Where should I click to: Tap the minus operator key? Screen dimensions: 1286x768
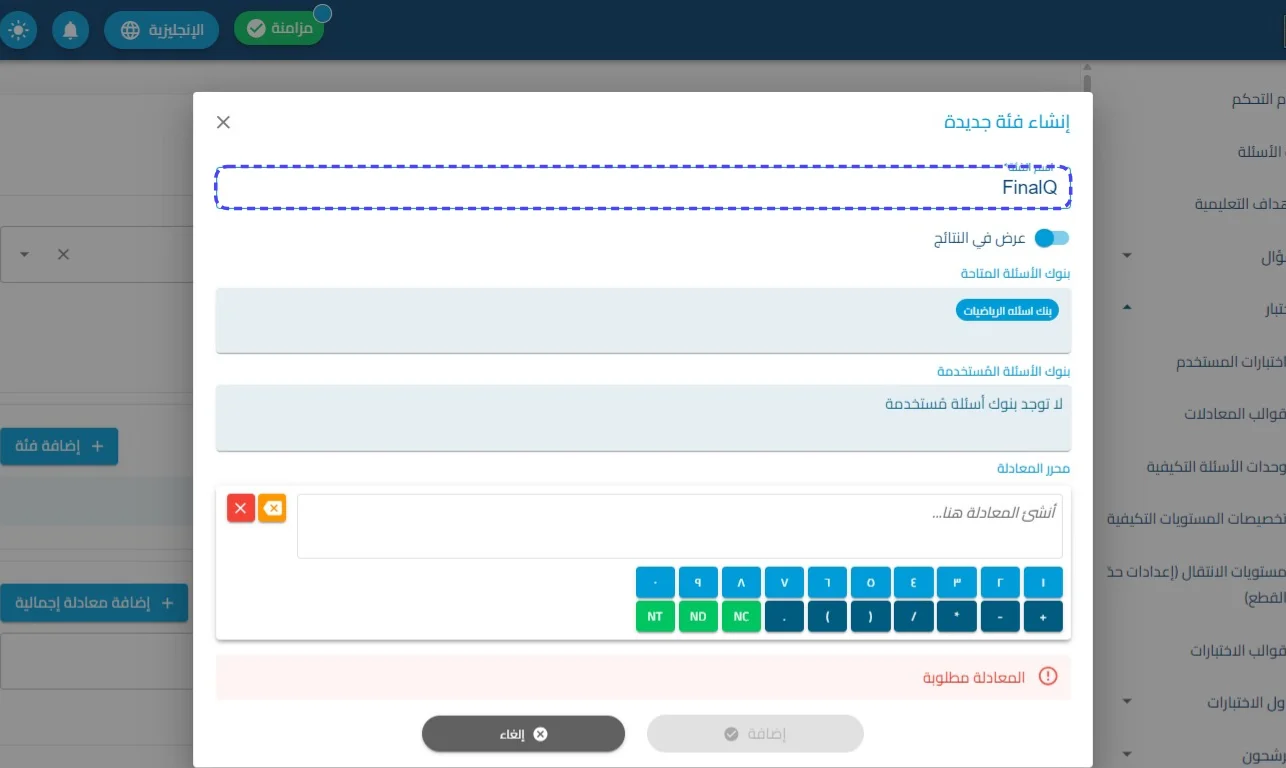[1000, 616]
